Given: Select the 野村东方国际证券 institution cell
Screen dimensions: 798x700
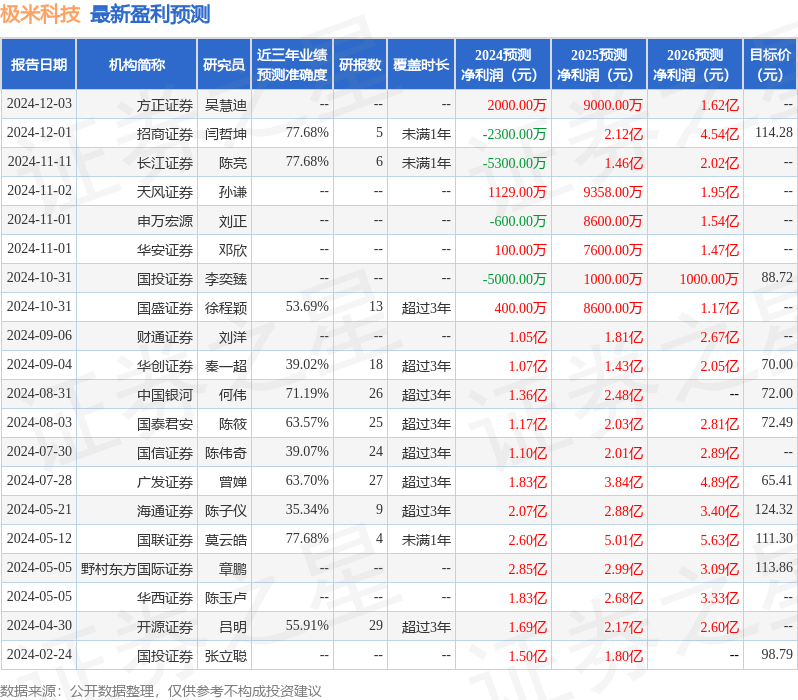Looking at the screenshot, I should click(x=137, y=569).
